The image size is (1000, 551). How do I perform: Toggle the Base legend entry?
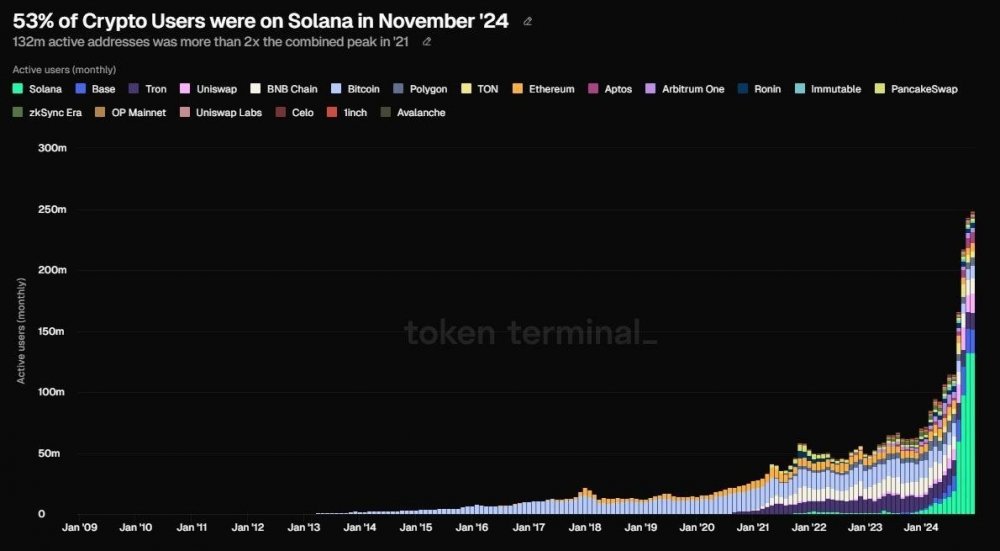(x=95, y=89)
